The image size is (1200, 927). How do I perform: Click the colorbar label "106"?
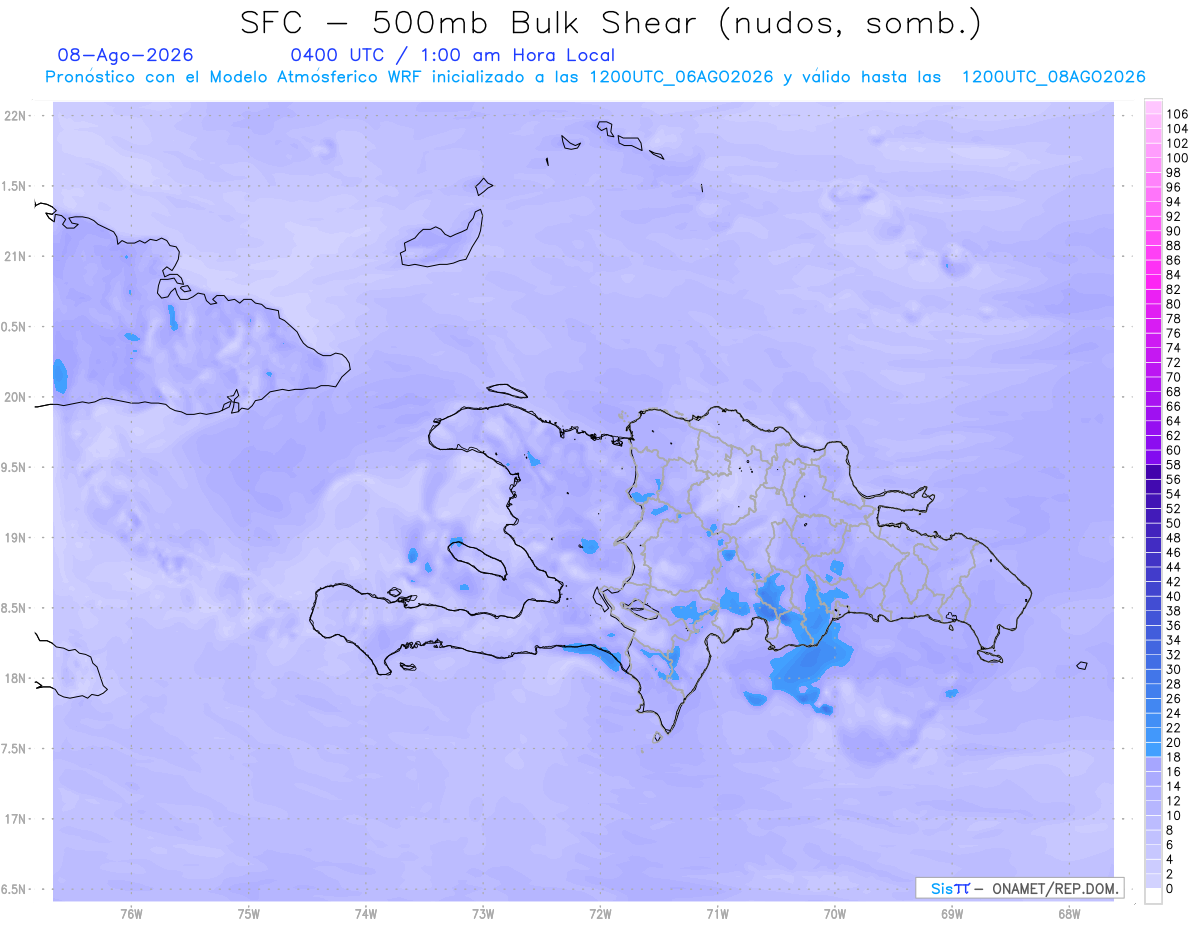coord(1177,115)
